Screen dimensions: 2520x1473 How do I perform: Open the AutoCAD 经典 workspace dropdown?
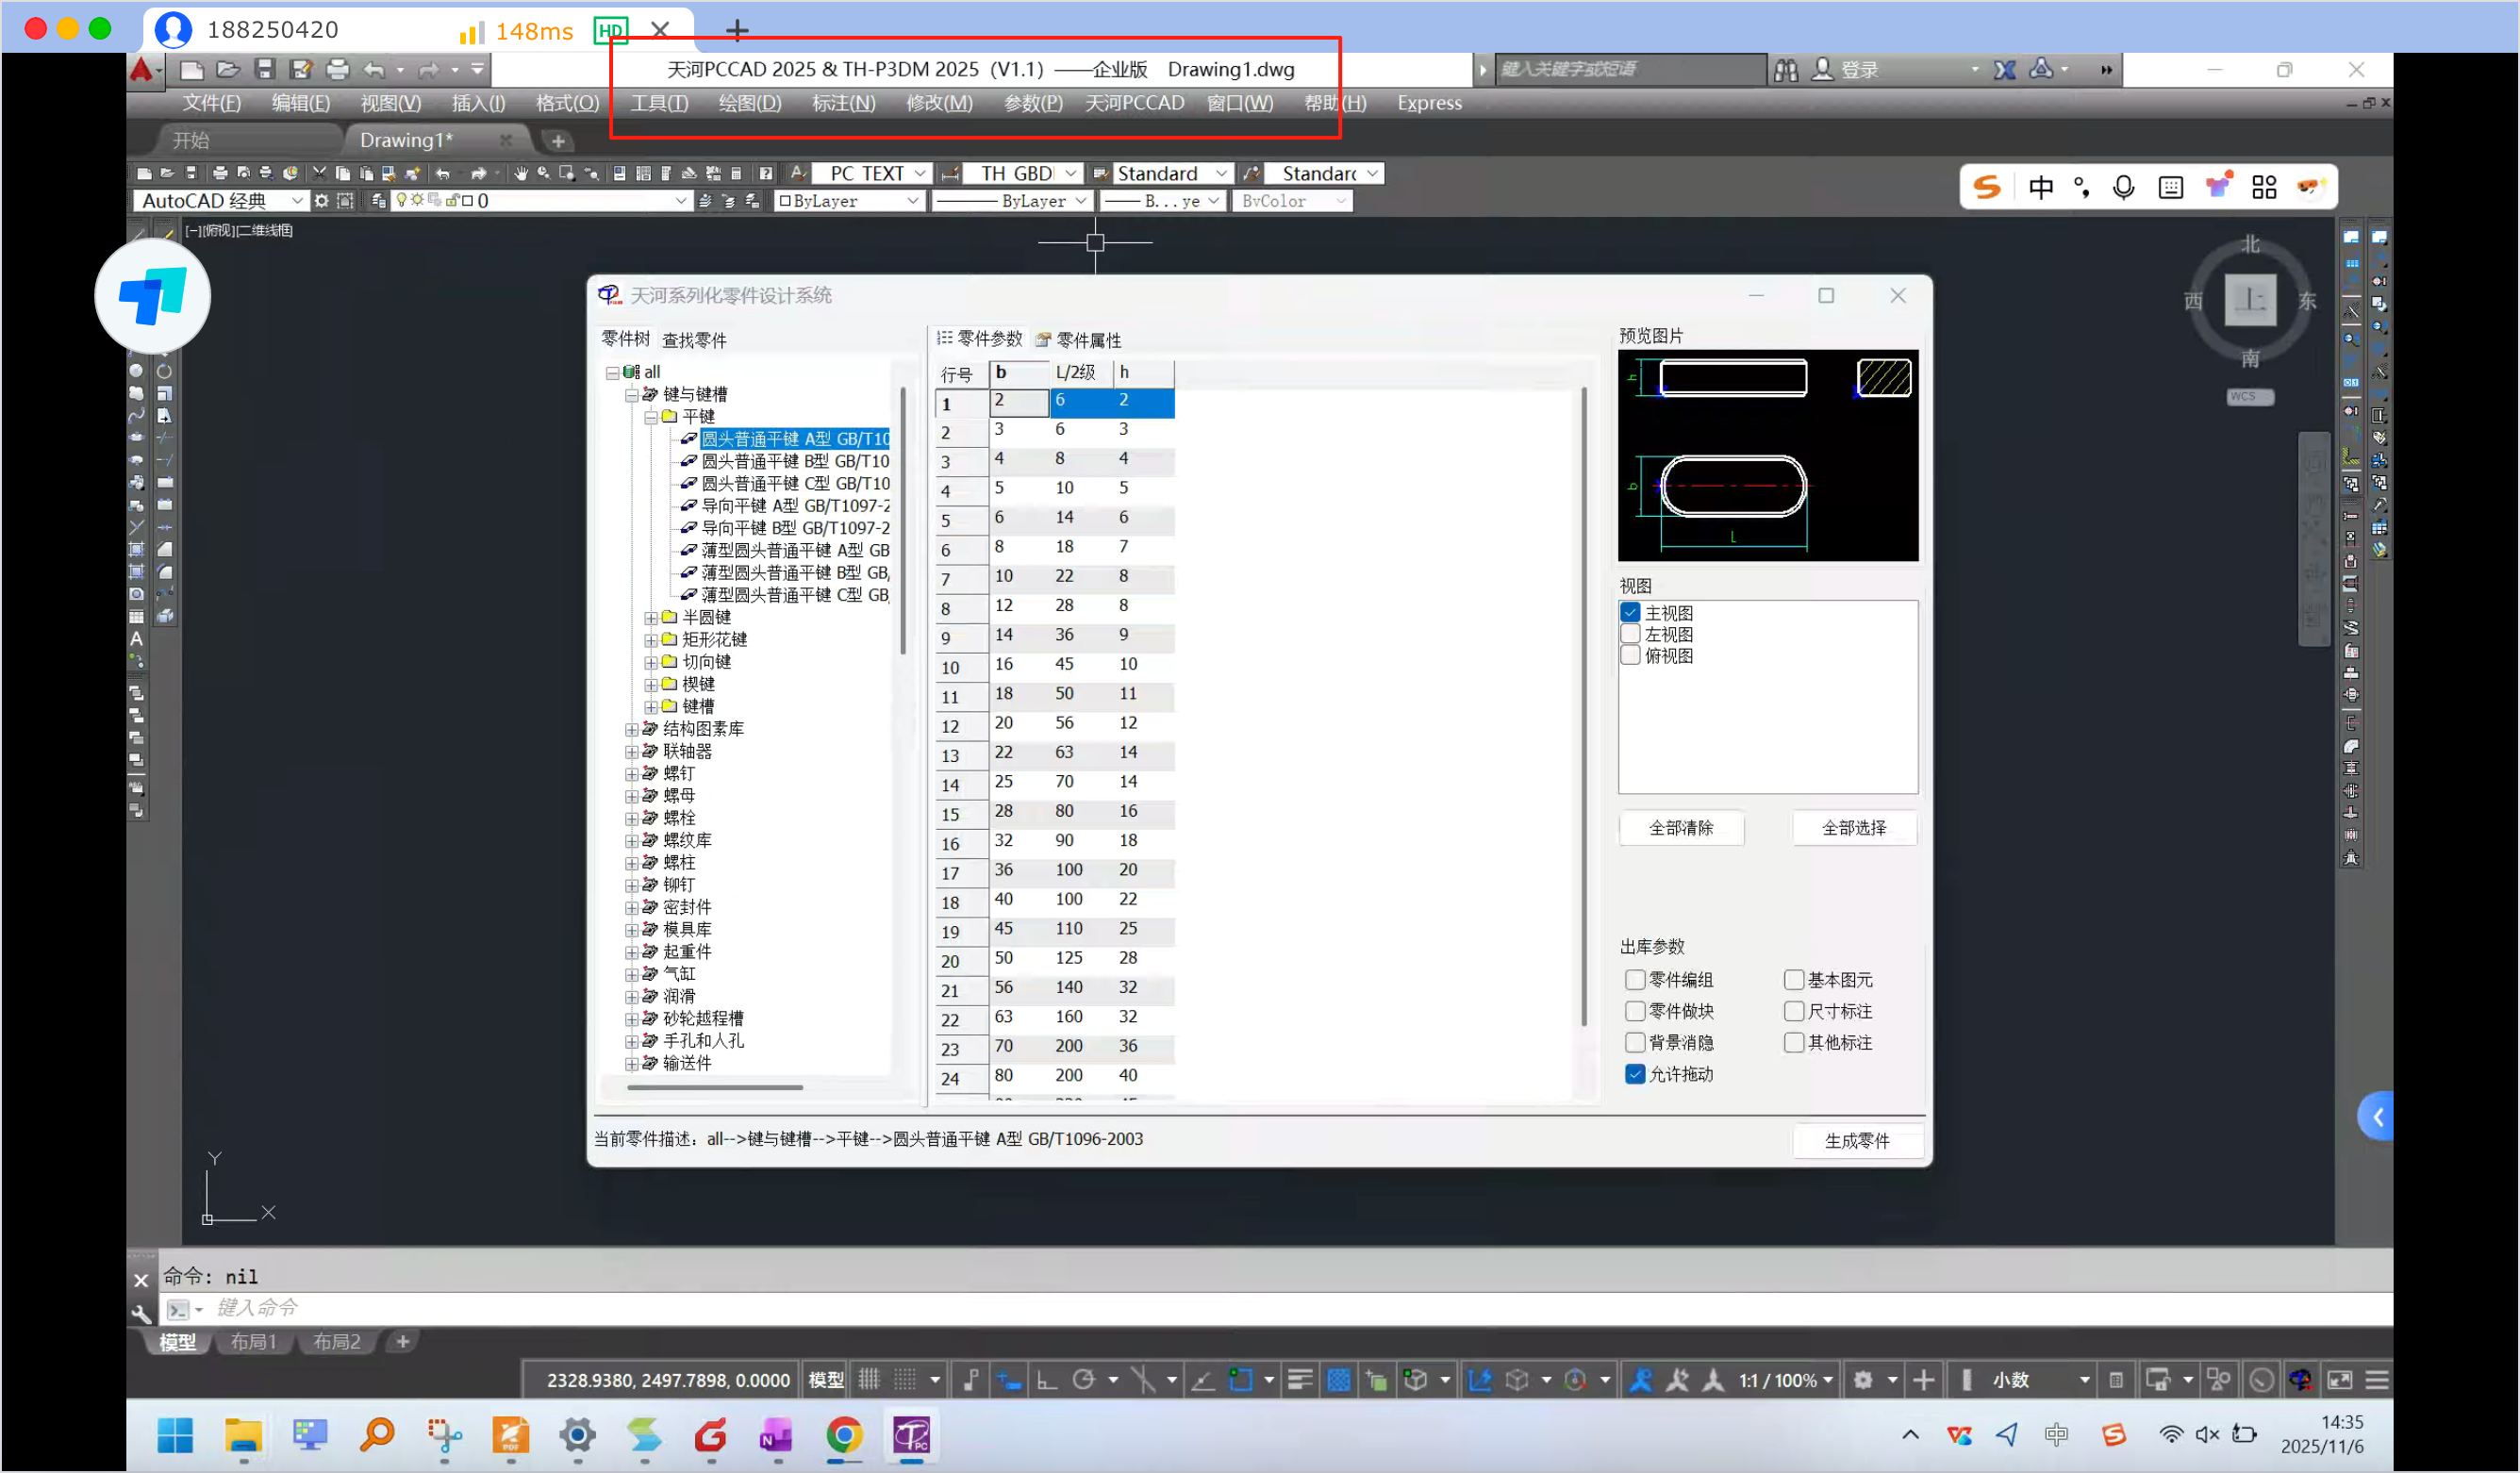pos(297,200)
